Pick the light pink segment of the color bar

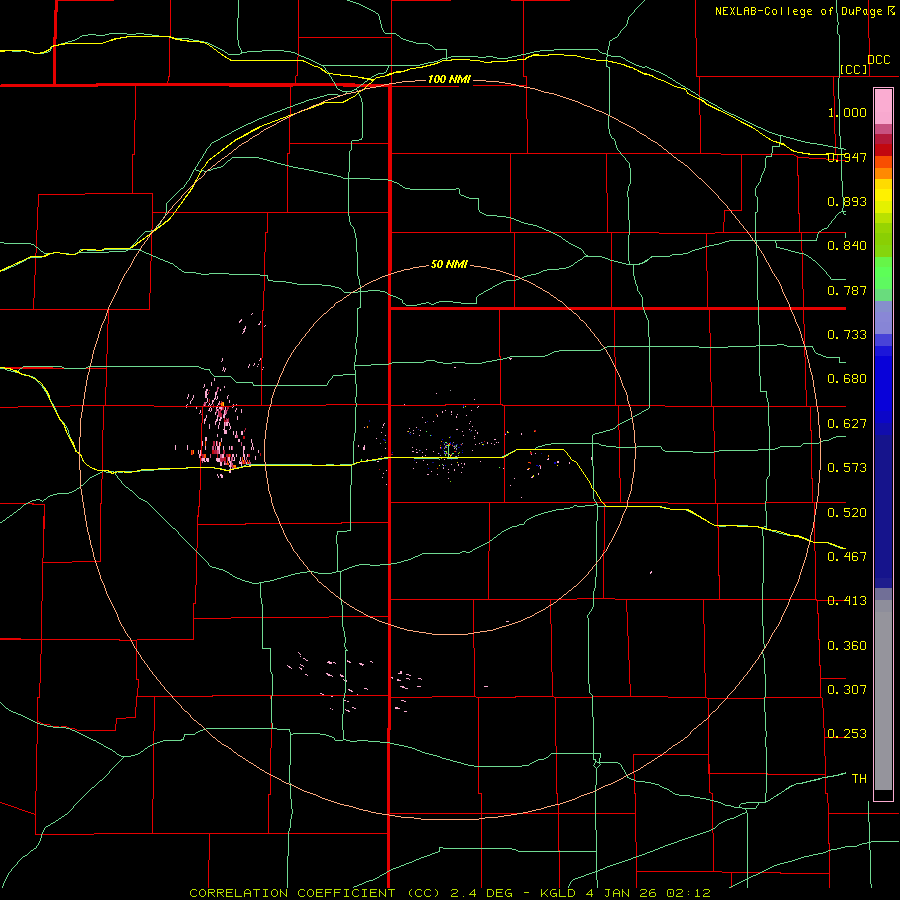[883, 106]
